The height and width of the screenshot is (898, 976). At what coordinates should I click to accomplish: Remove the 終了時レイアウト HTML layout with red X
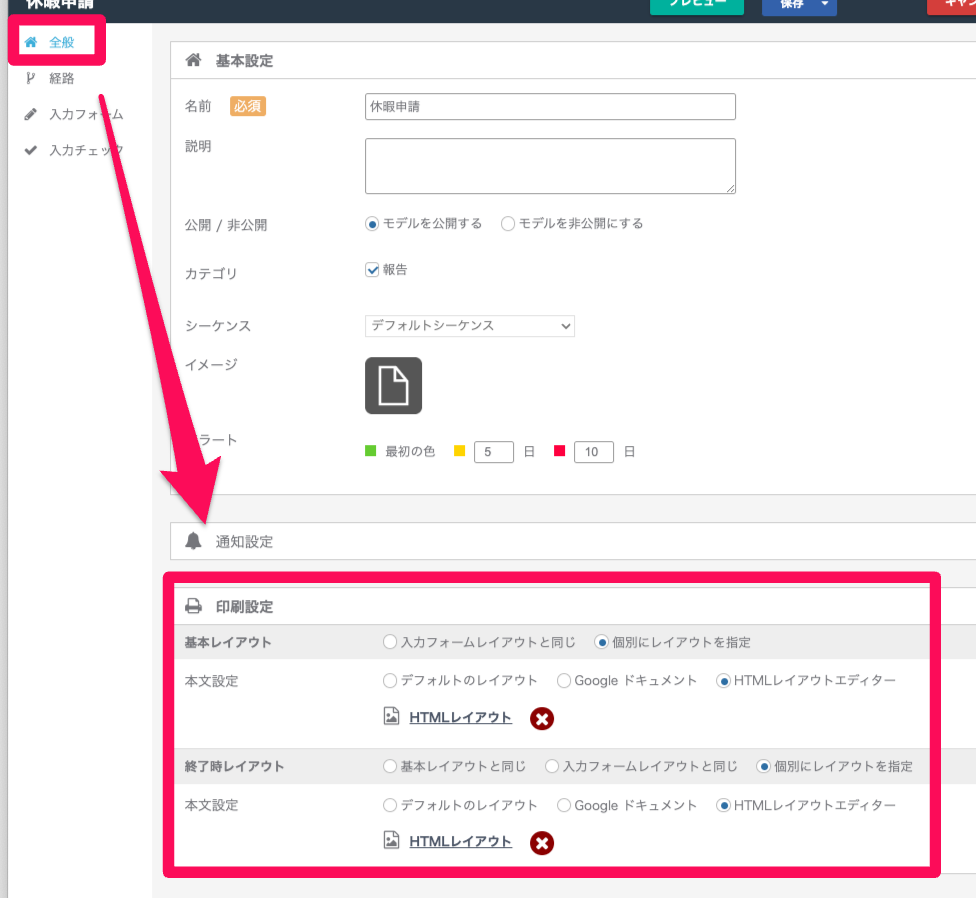click(x=542, y=843)
